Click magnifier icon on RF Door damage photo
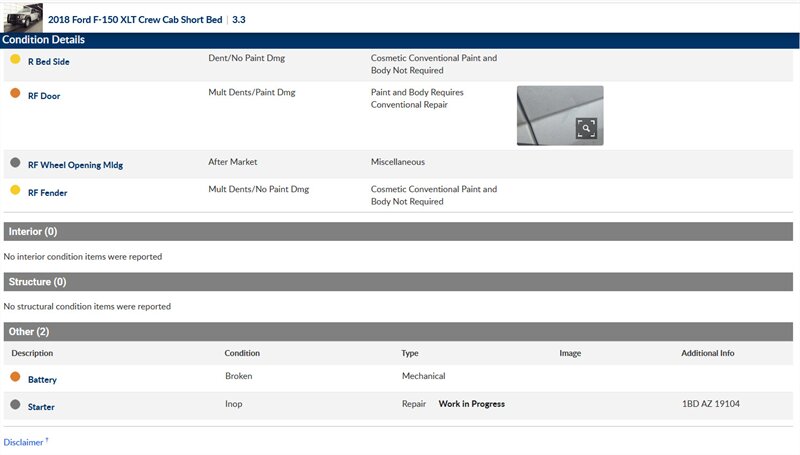This screenshot has width=800, height=455. click(586, 128)
